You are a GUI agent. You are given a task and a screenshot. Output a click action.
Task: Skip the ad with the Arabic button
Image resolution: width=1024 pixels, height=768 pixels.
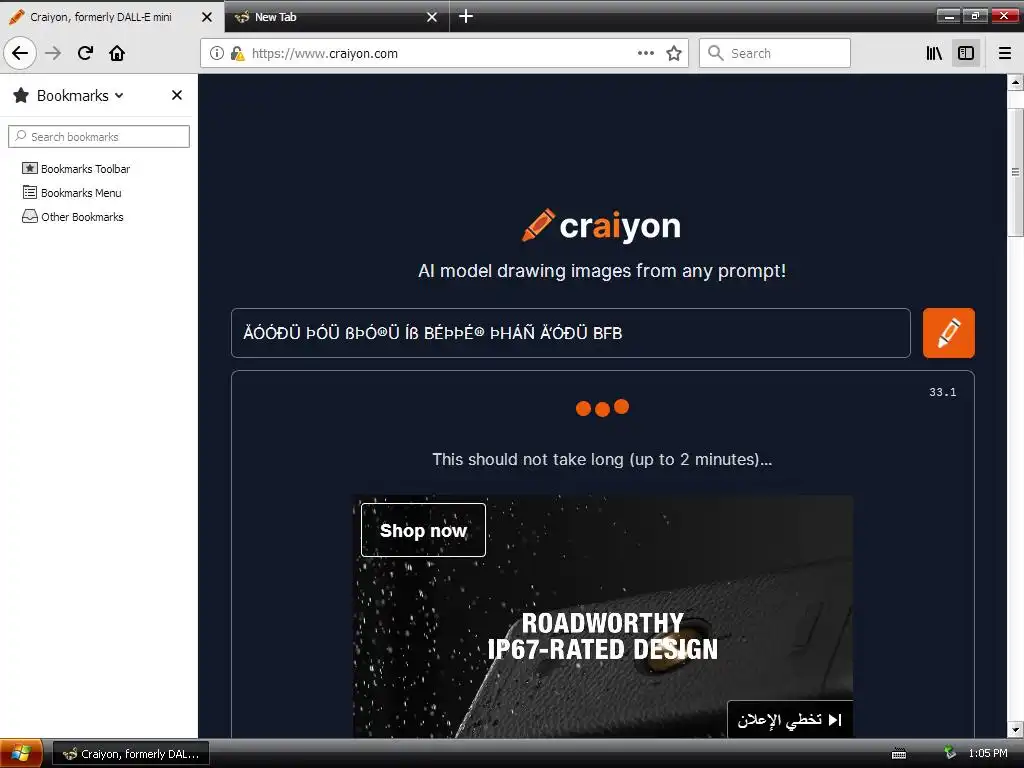[x=790, y=720]
